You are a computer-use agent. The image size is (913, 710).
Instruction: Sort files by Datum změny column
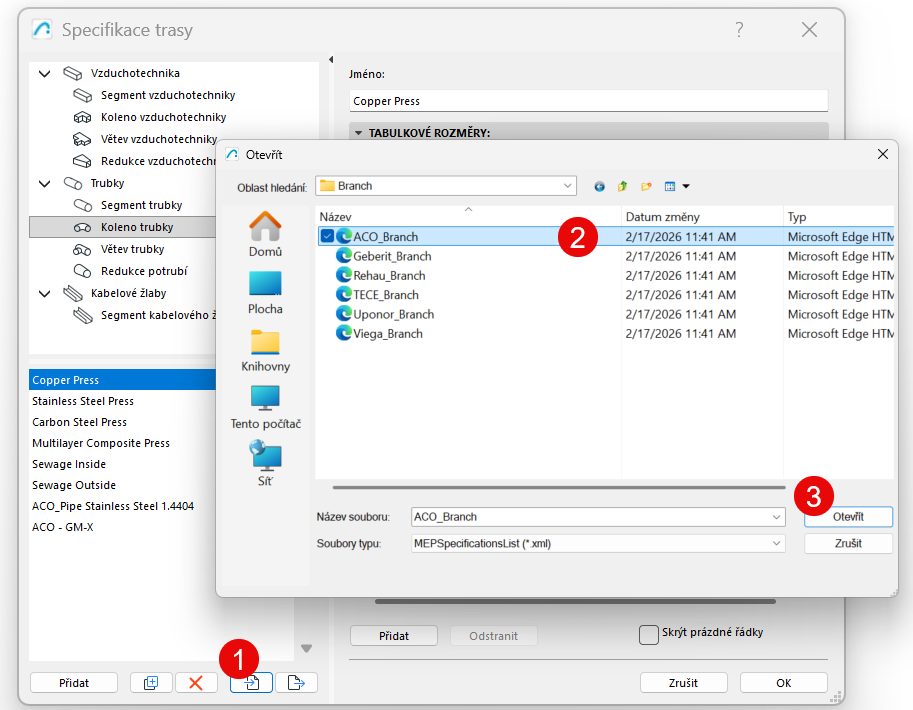point(702,217)
